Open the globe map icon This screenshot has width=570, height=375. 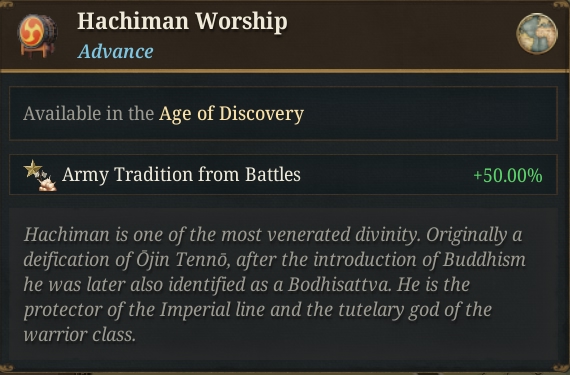tap(537, 33)
